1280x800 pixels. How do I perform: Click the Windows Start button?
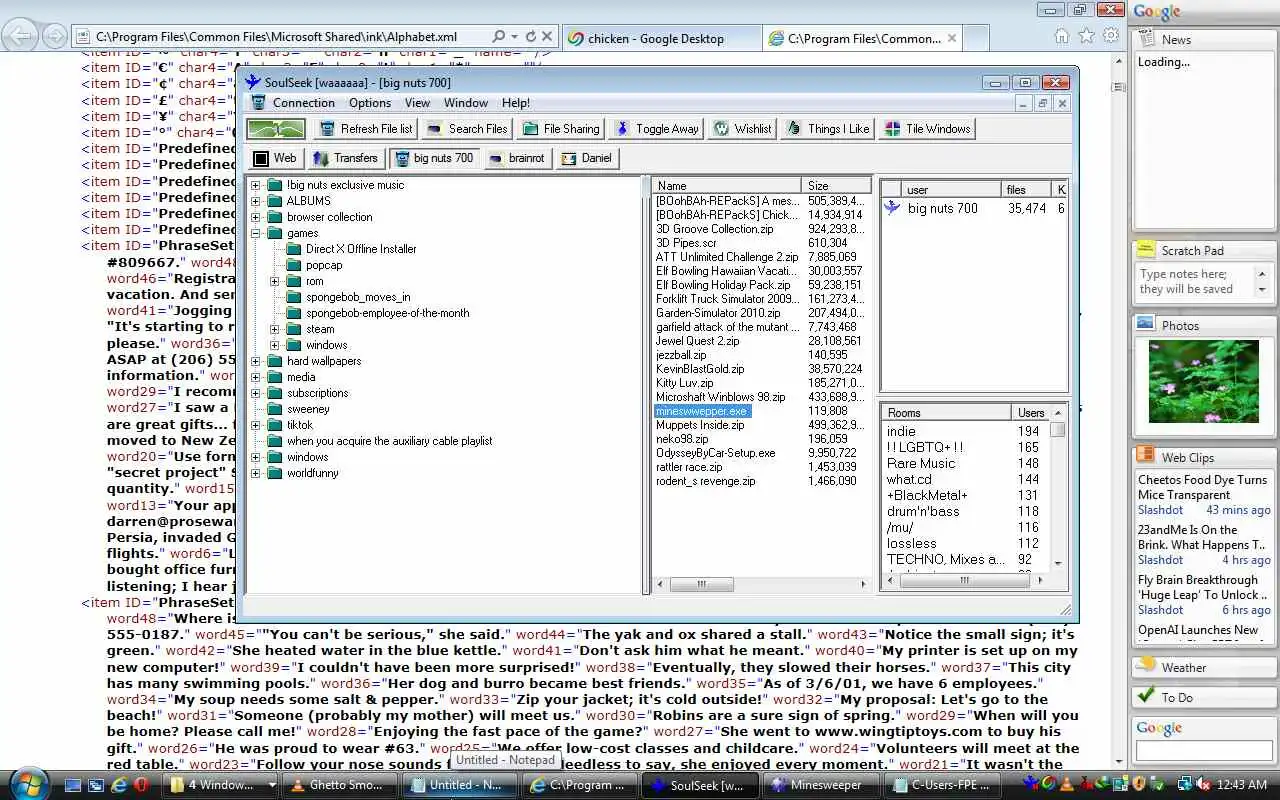(x=28, y=784)
